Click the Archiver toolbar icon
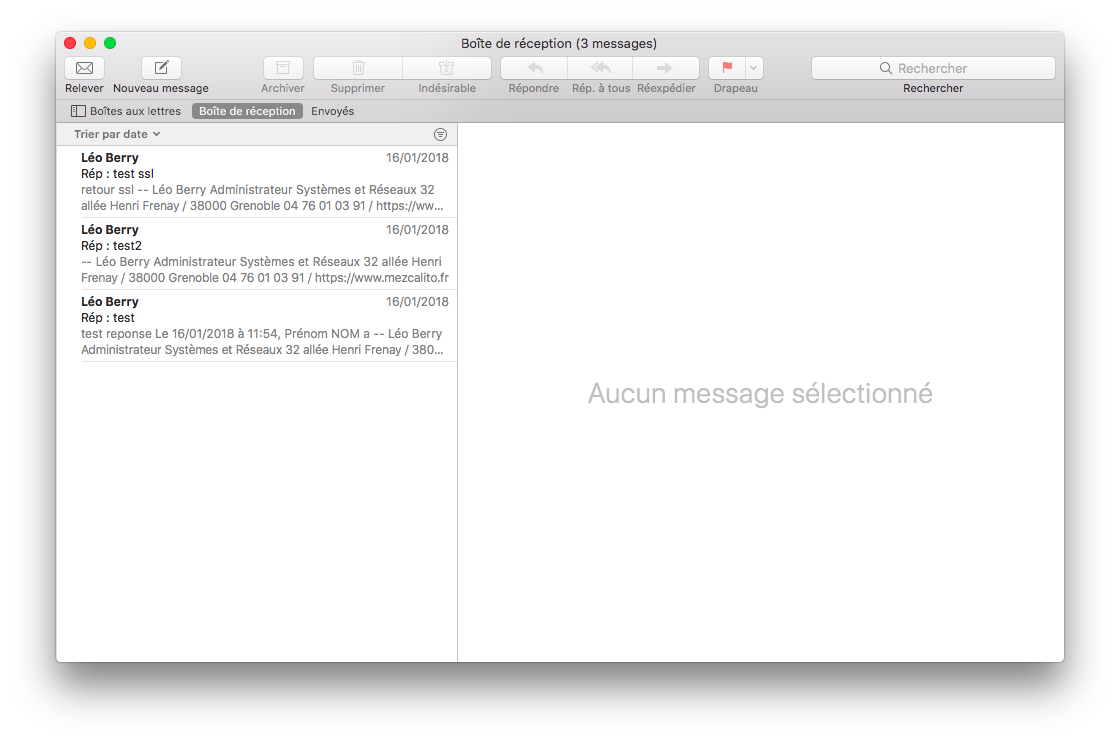This screenshot has height=742, width=1120. coord(282,68)
